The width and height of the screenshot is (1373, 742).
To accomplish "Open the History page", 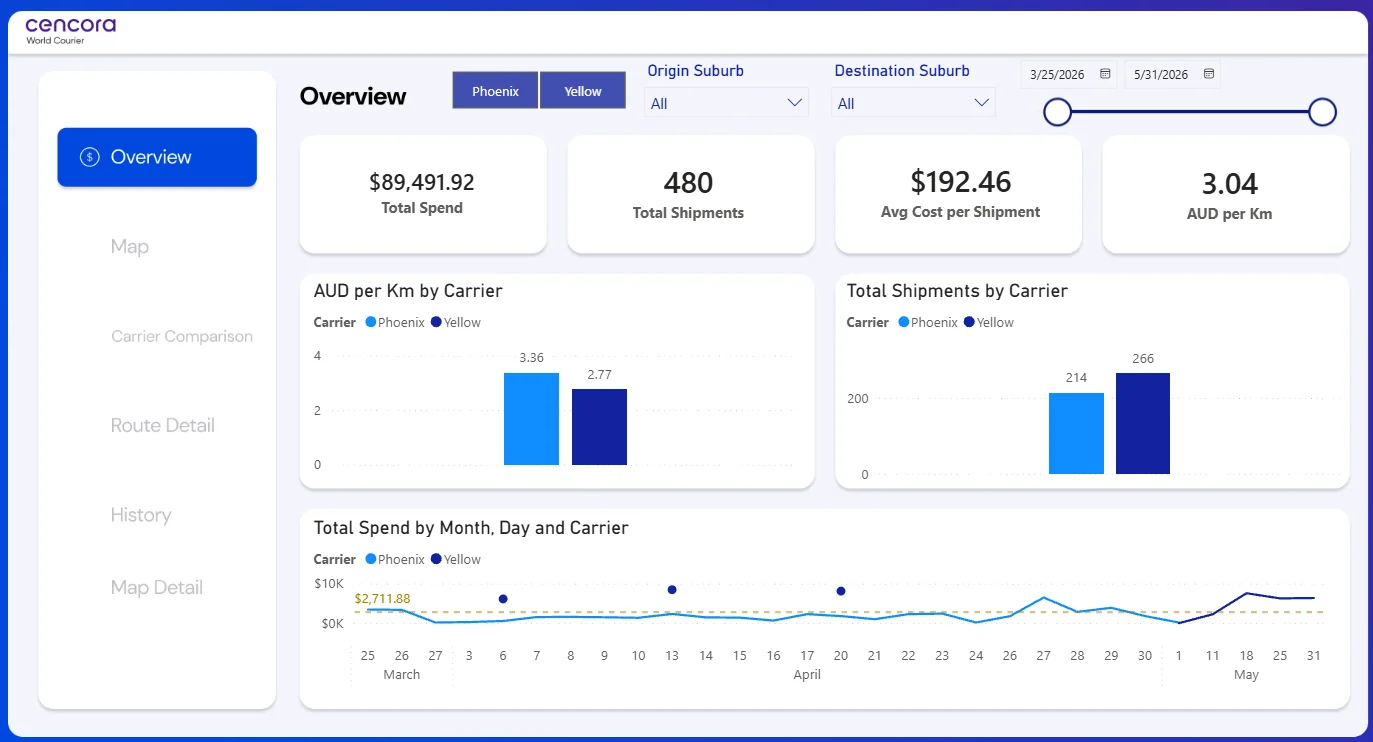I will click(x=141, y=515).
